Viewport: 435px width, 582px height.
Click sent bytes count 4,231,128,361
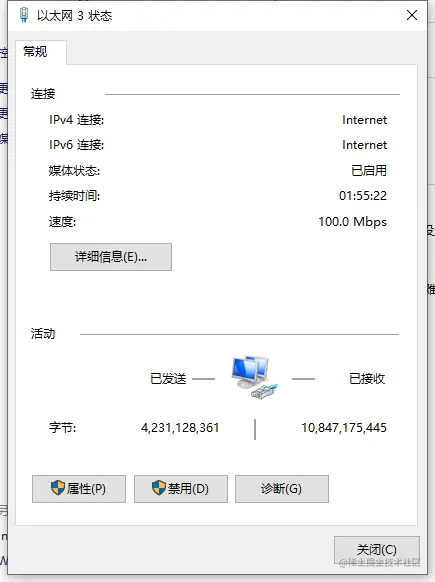(x=180, y=428)
